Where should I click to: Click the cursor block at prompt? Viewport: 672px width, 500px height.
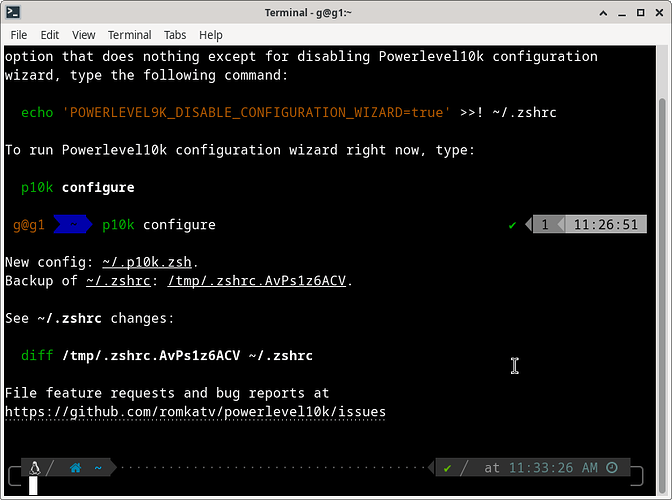(x=33, y=486)
